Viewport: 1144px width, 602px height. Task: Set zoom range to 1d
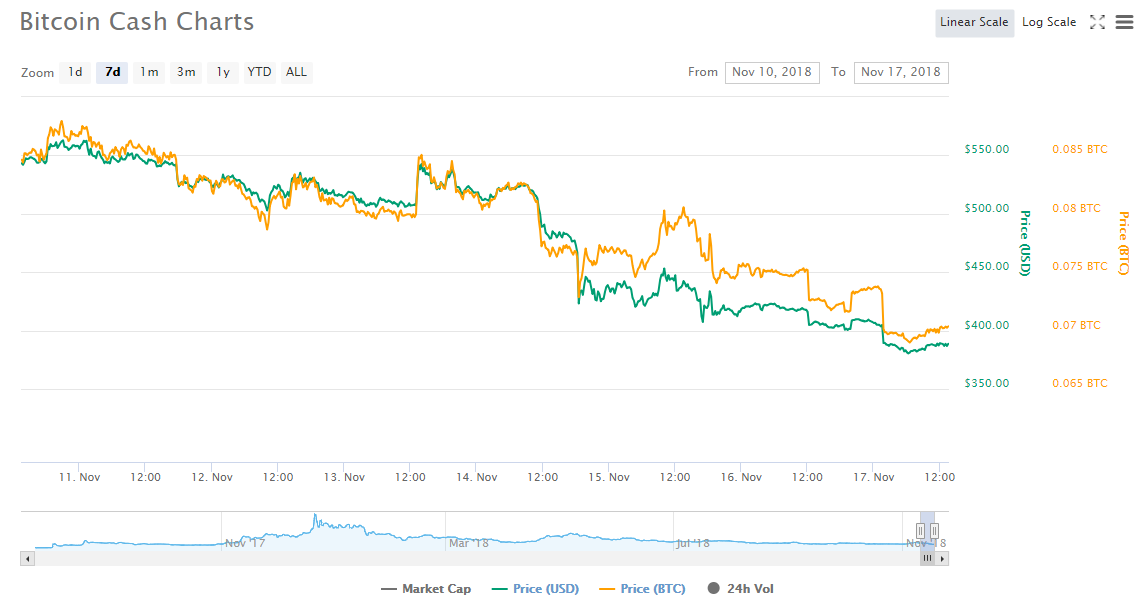pos(75,72)
